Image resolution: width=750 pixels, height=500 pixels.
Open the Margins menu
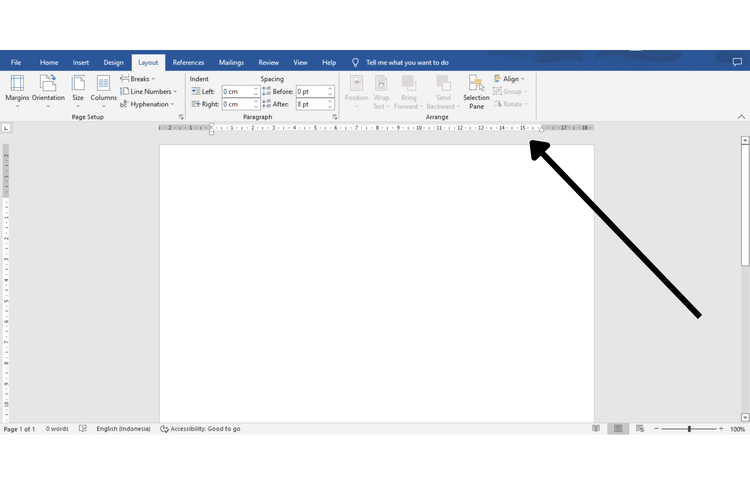click(x=17, y=91)
